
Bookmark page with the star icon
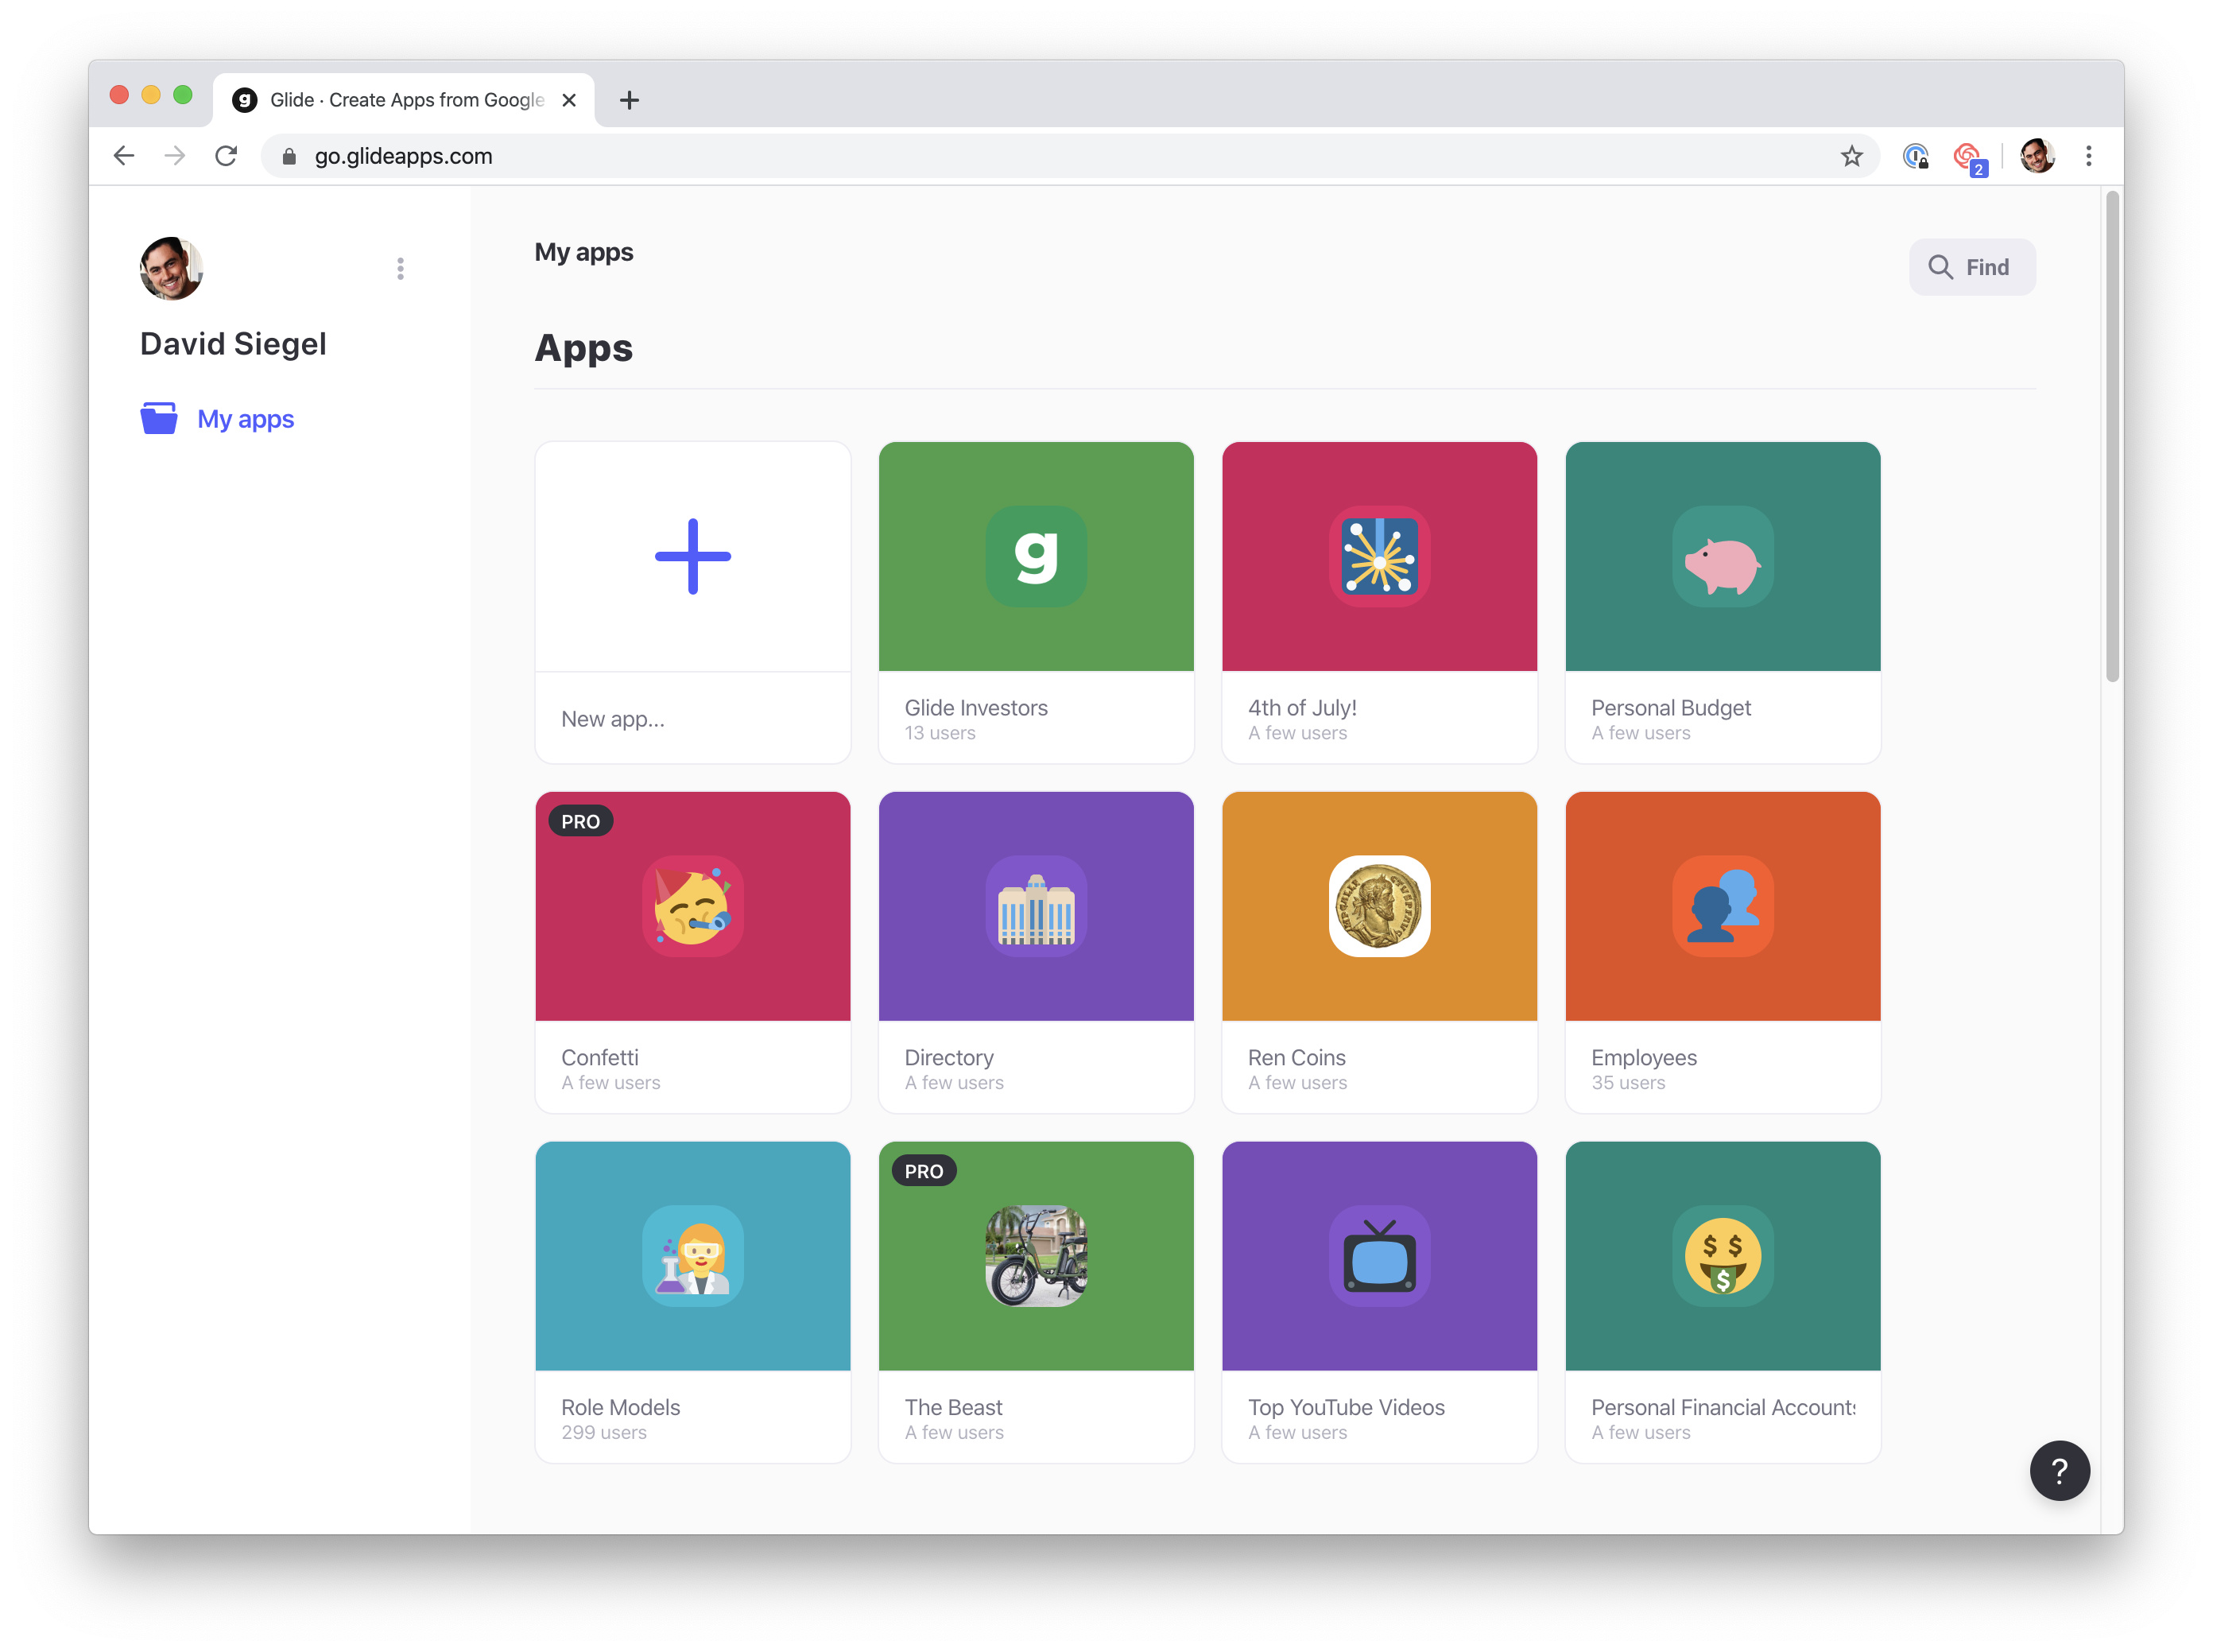[1850, 156]
